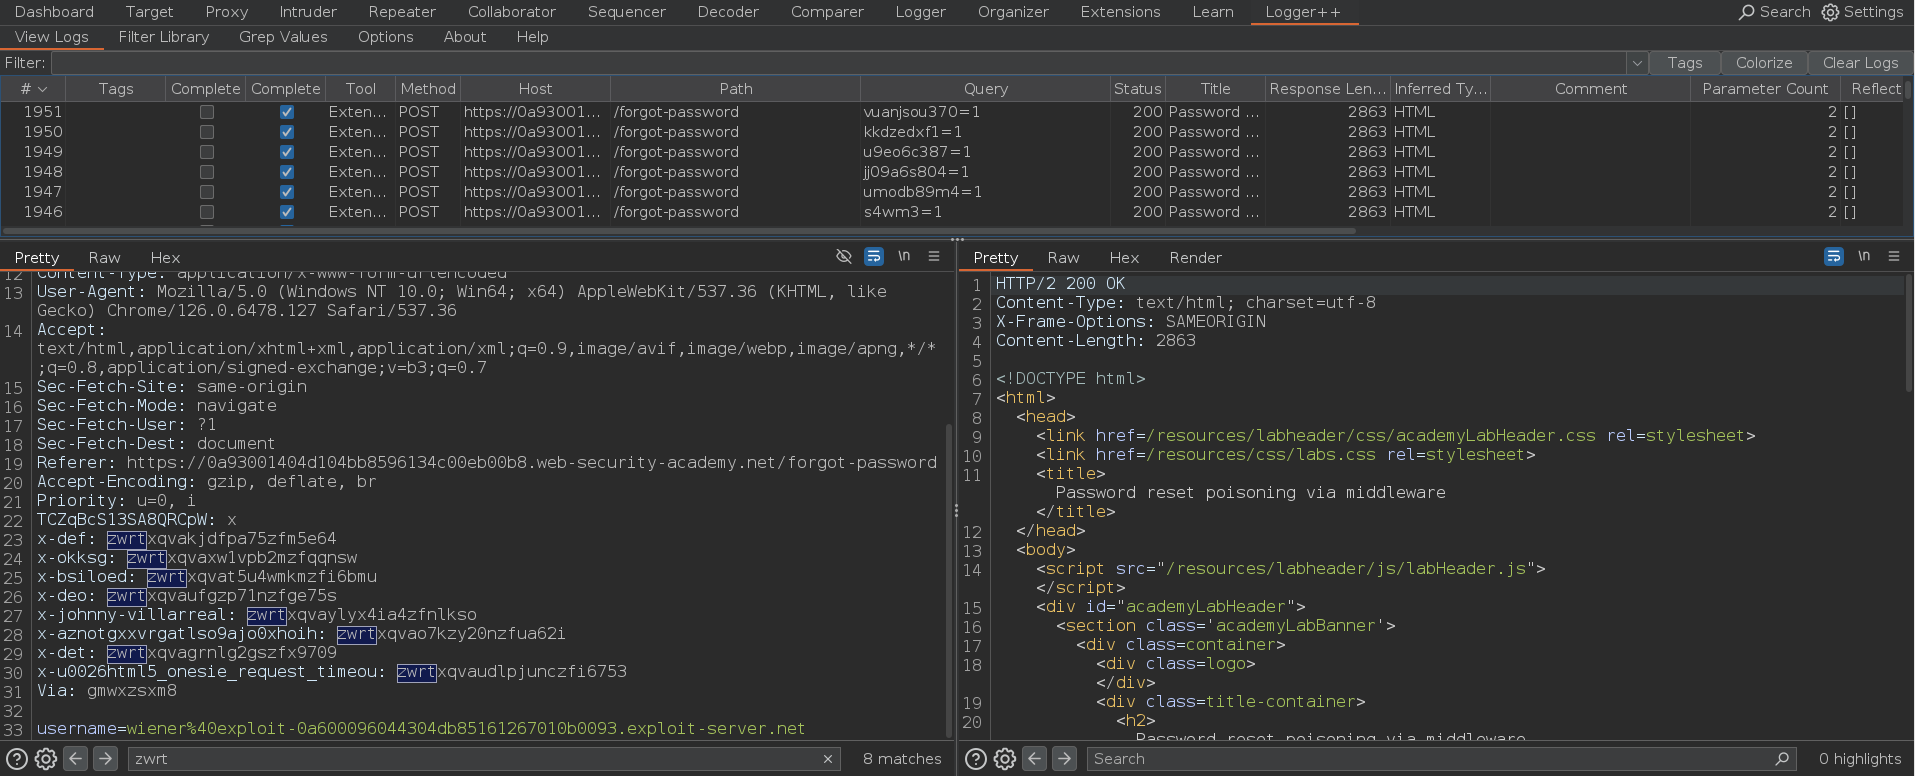This screenshot has height=776, width=1916.
Task: Expand the Filter dropdown arrow
Action: click(1637, 63)
